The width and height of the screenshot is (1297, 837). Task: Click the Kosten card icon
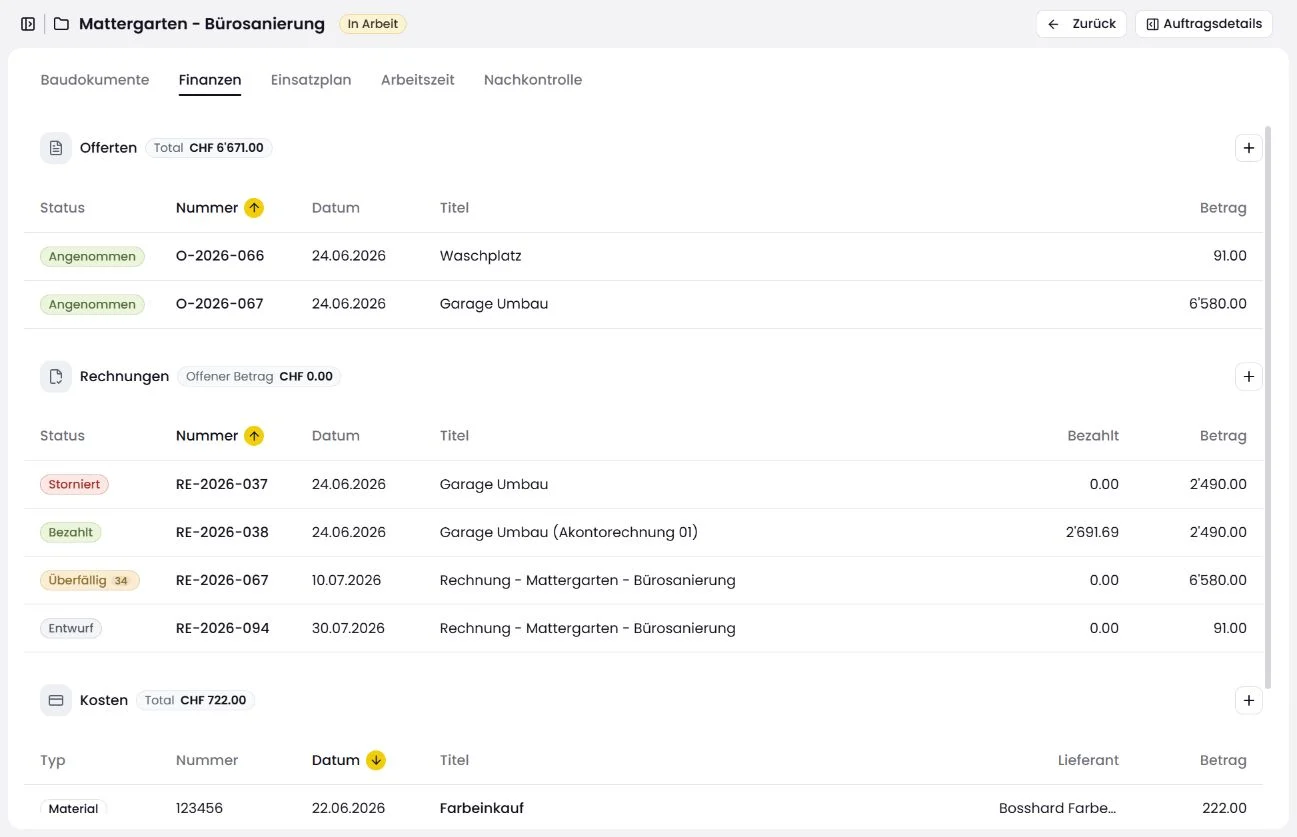tap(56, 700)
